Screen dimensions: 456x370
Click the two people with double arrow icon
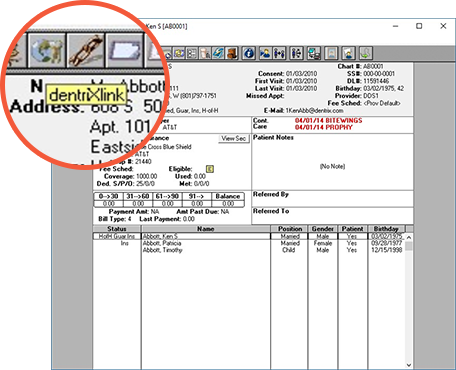(x=296, y=53)
